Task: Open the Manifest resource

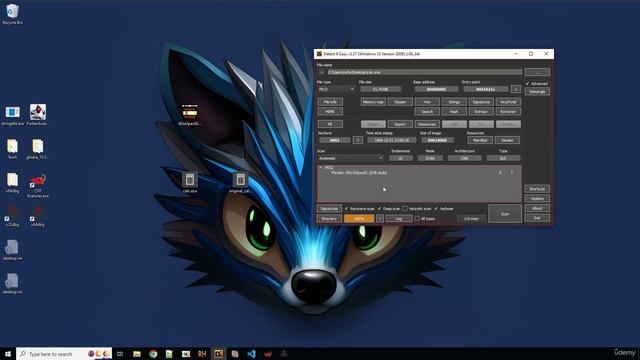Action: (x=480, y=140)
